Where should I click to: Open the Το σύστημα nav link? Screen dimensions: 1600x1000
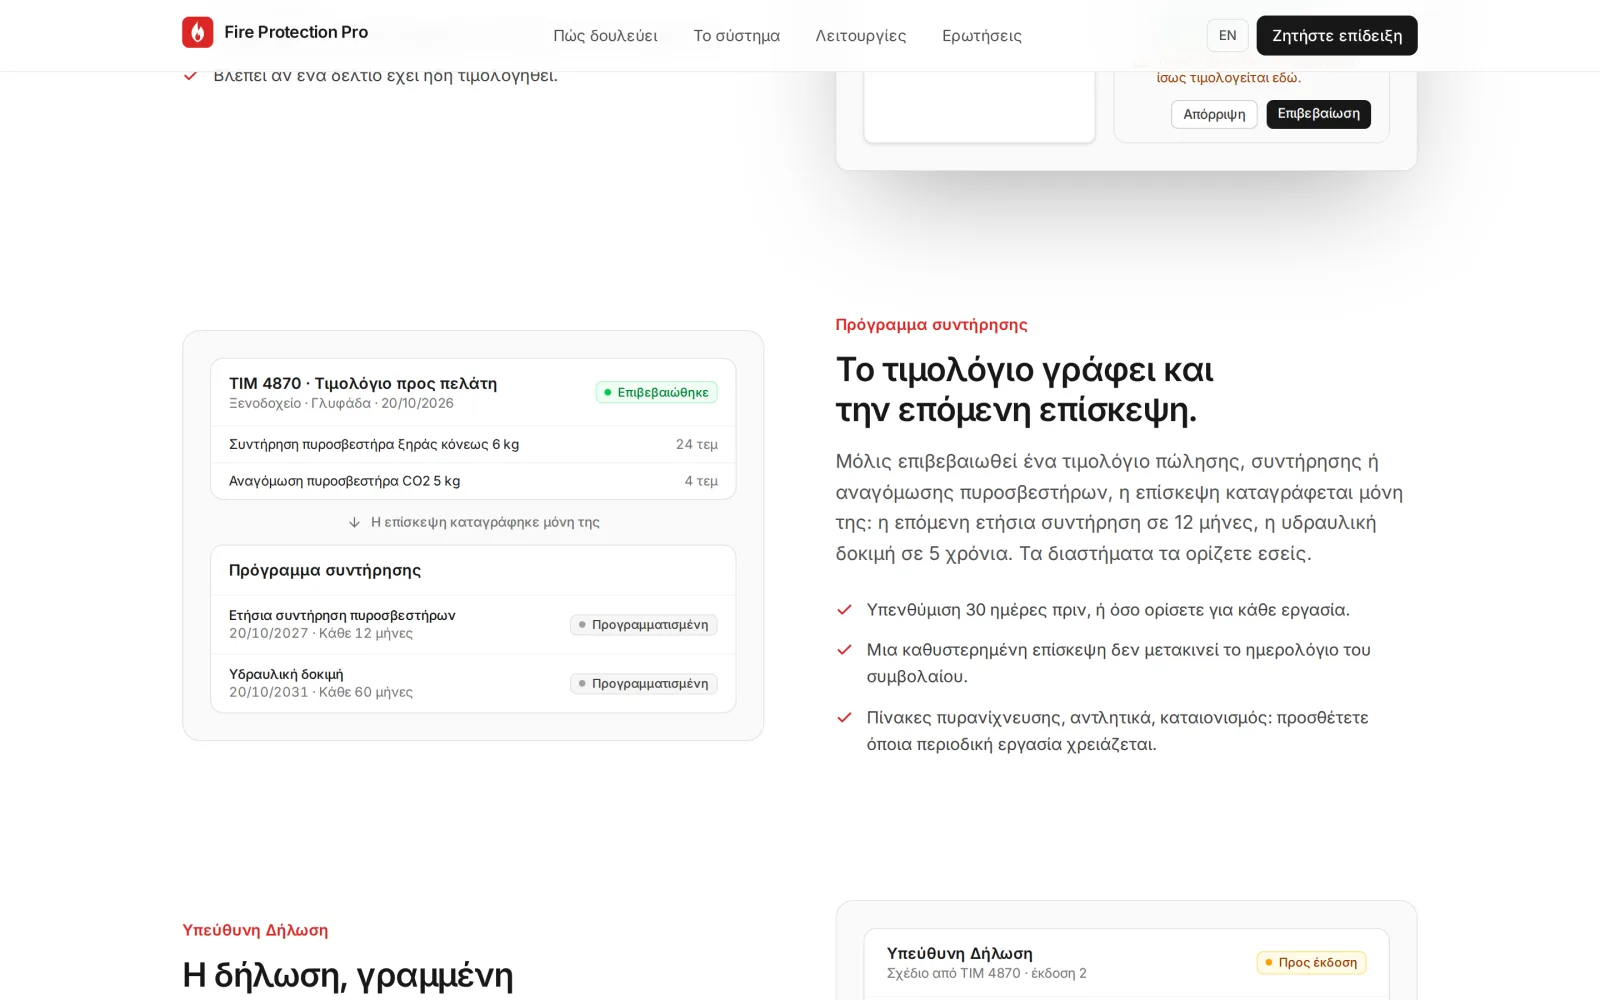736,36
